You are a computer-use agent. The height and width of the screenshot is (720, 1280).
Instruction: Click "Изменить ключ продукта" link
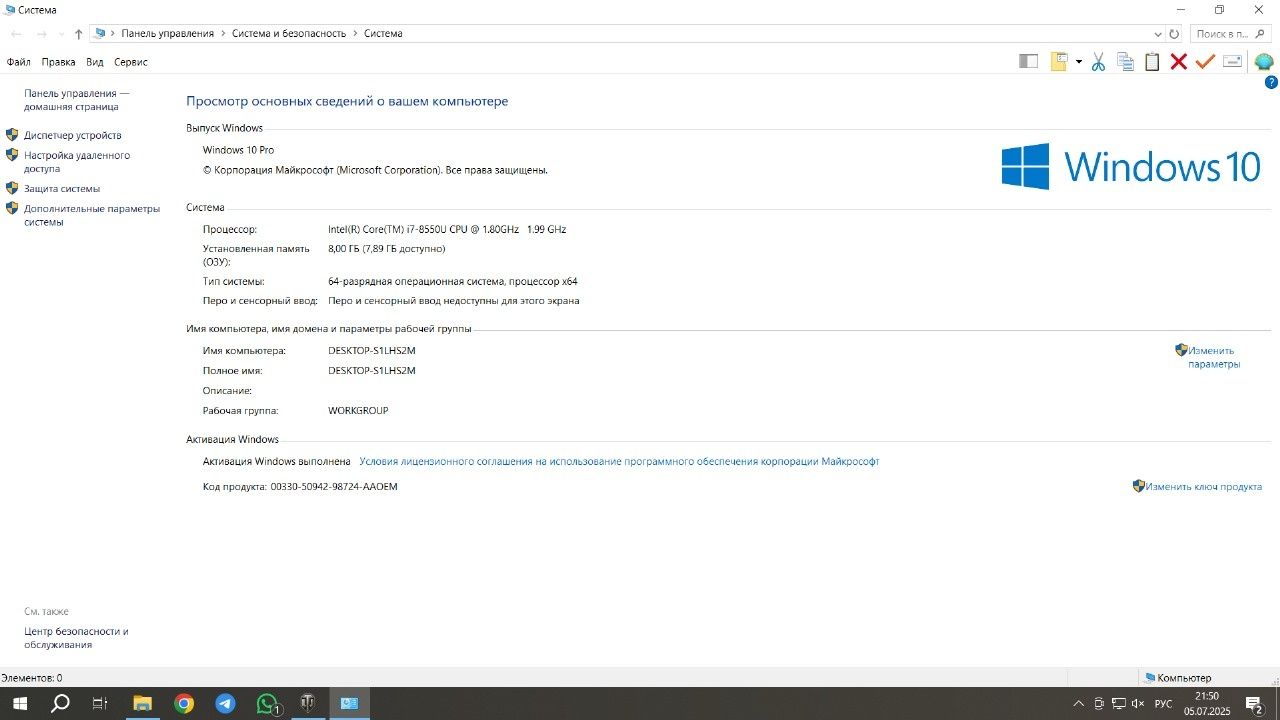pyautogui.click(x=1203, y=487)
